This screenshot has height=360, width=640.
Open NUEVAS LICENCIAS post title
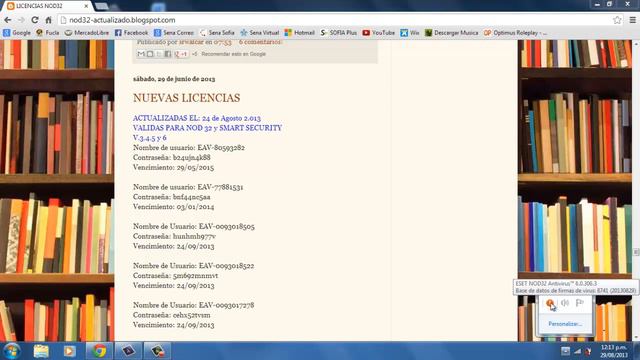pos(187,98)
